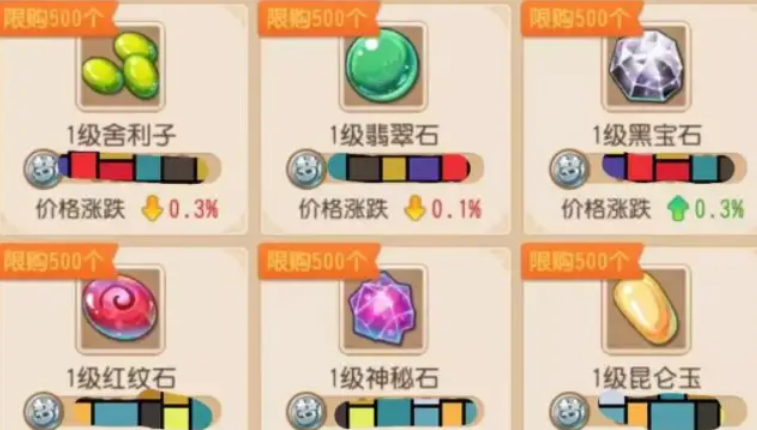Click 价格涨跌 label under 1级翡翠石

coord(344,209)
